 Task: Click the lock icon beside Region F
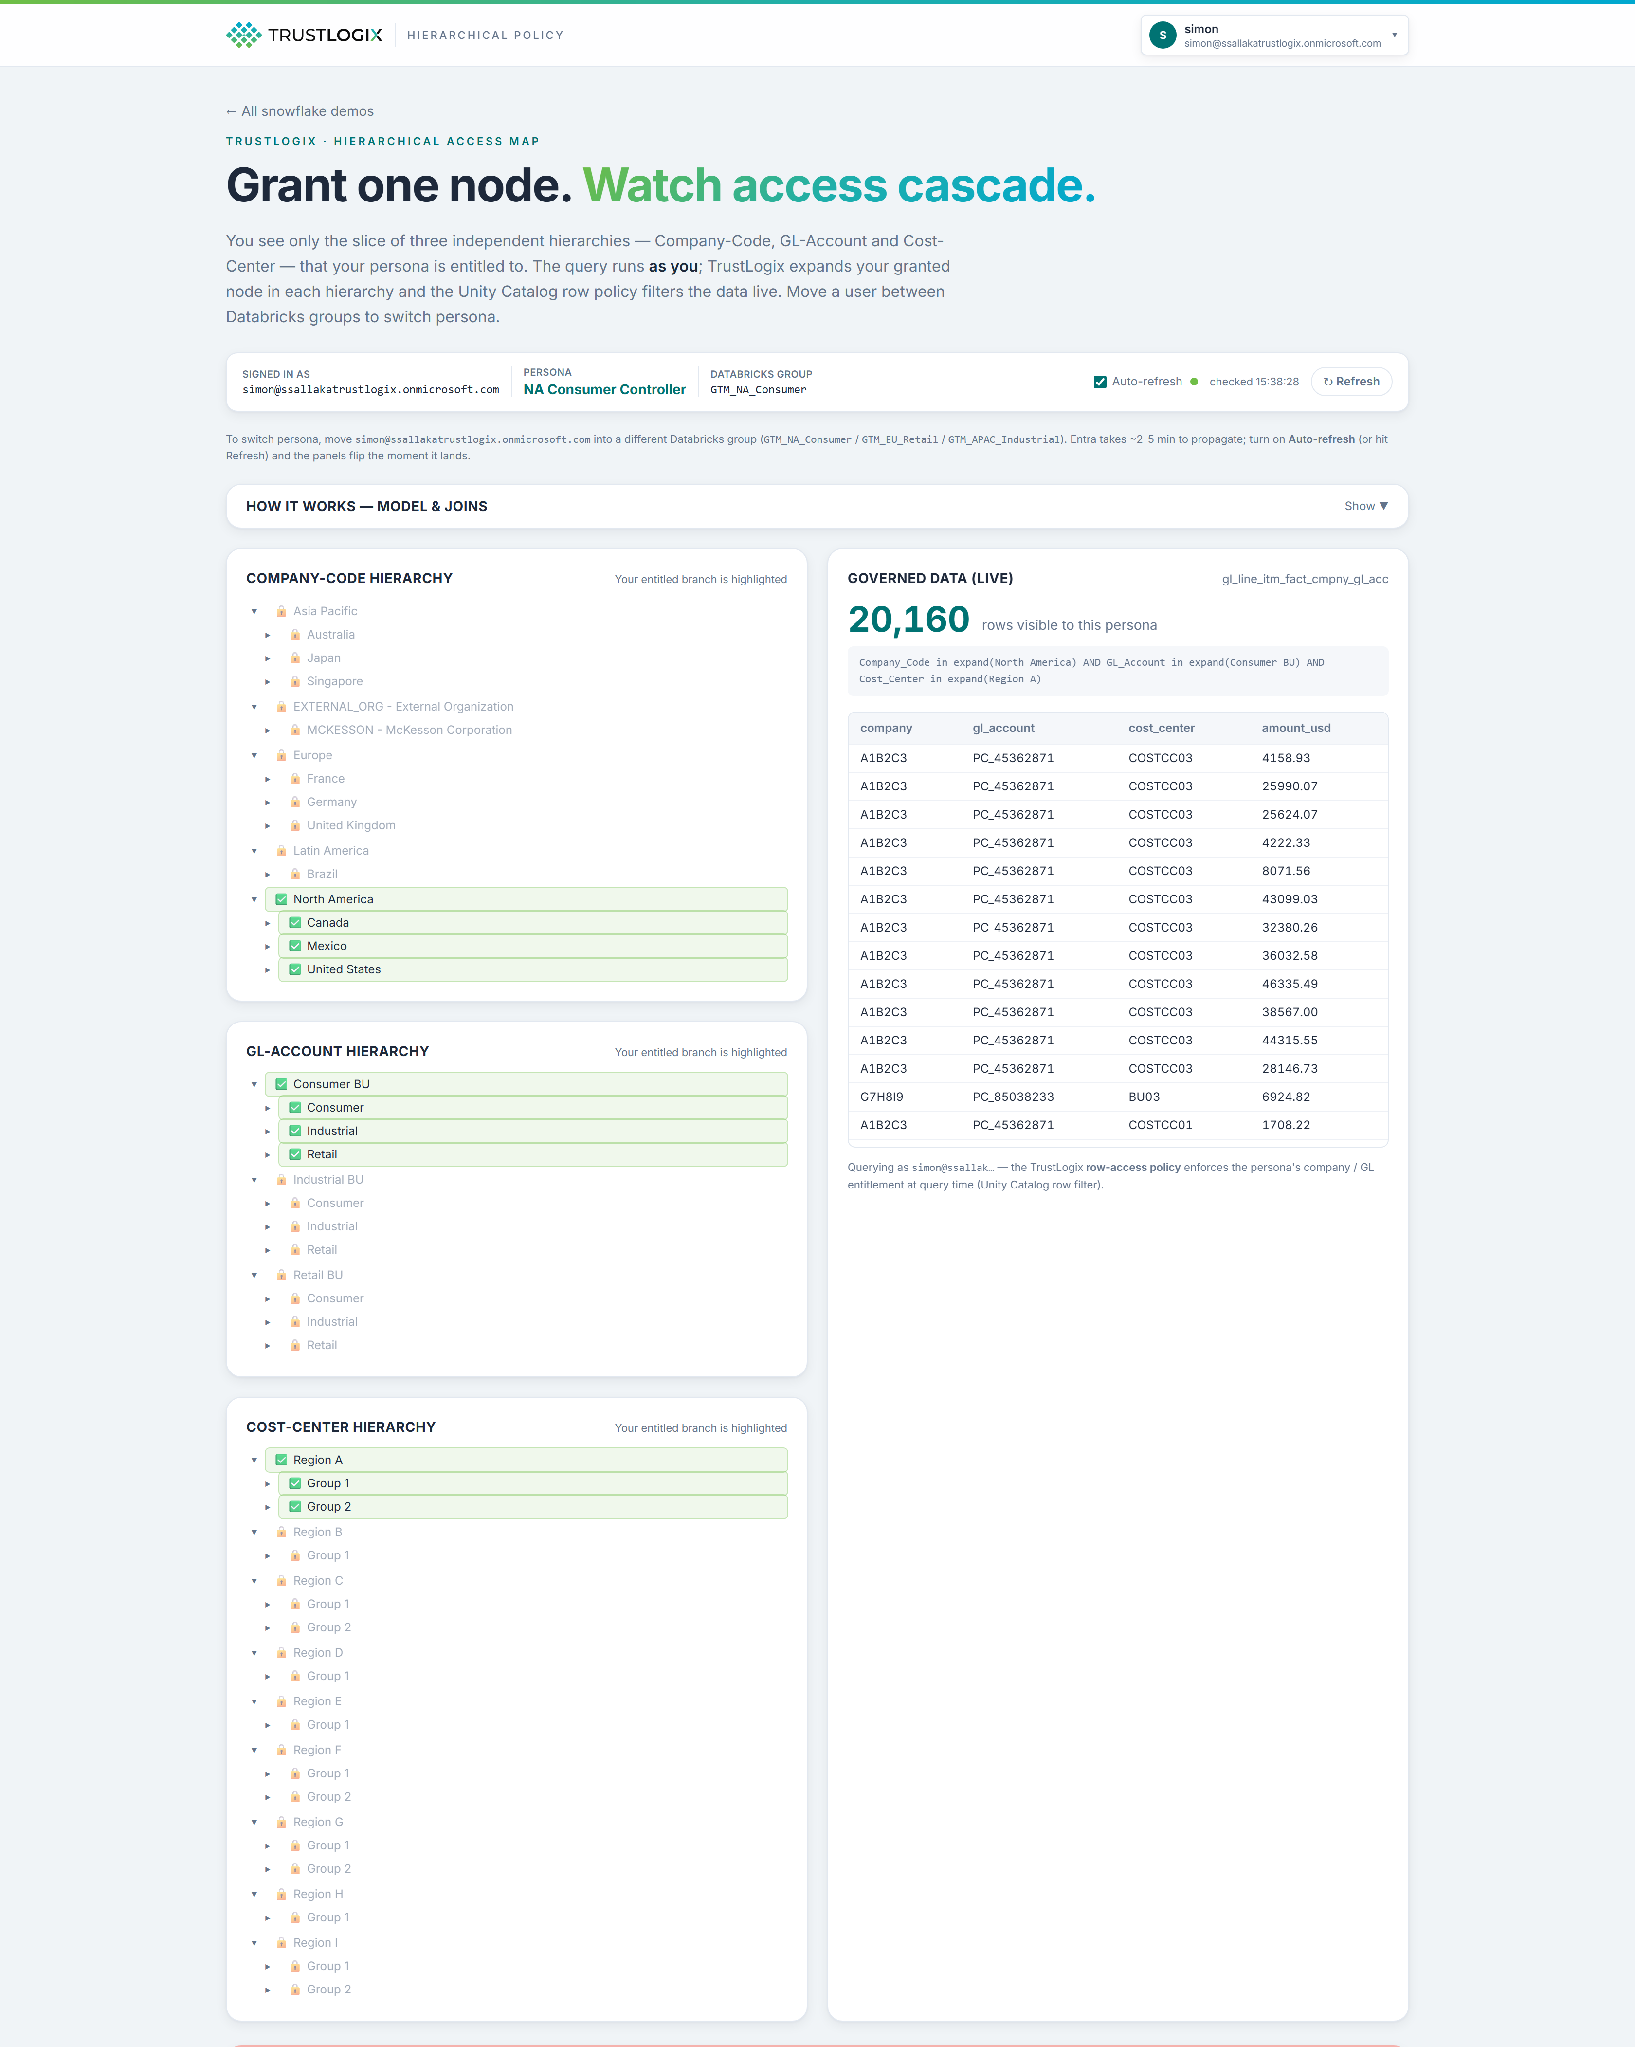(281, 1750)
